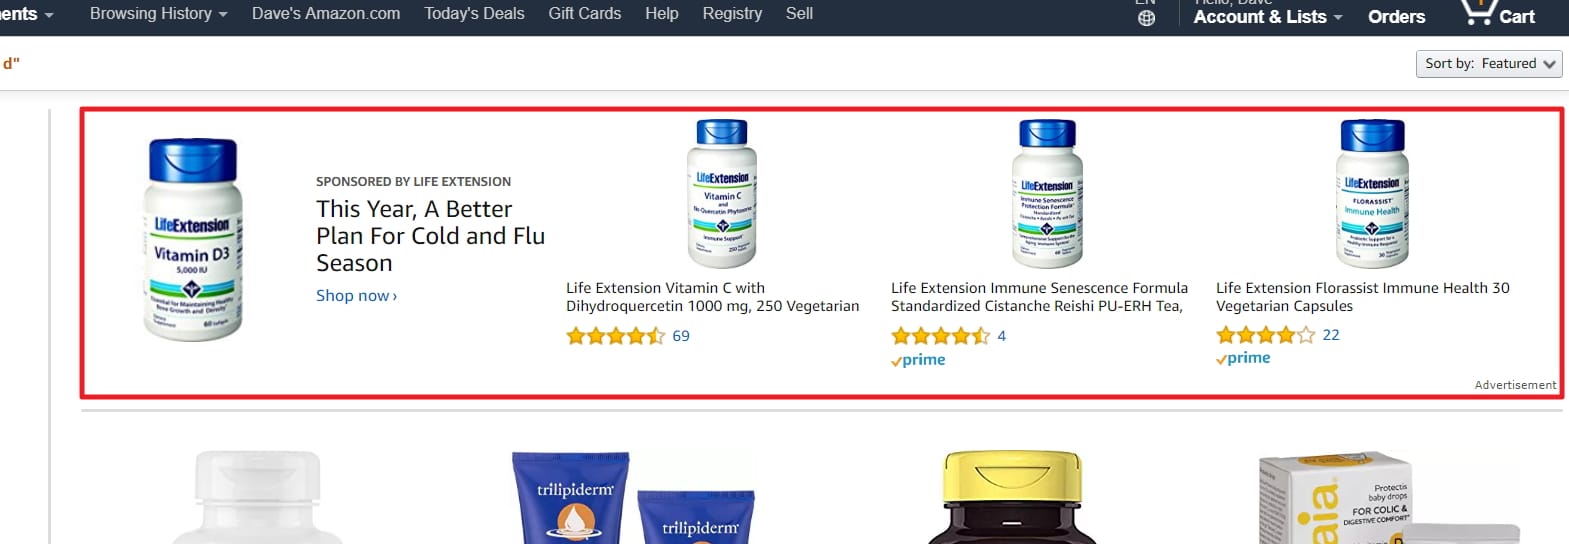Select the Florassist Immune Health bottle image
Screen dimensions: 1569x544
(x=1372, y=194)
